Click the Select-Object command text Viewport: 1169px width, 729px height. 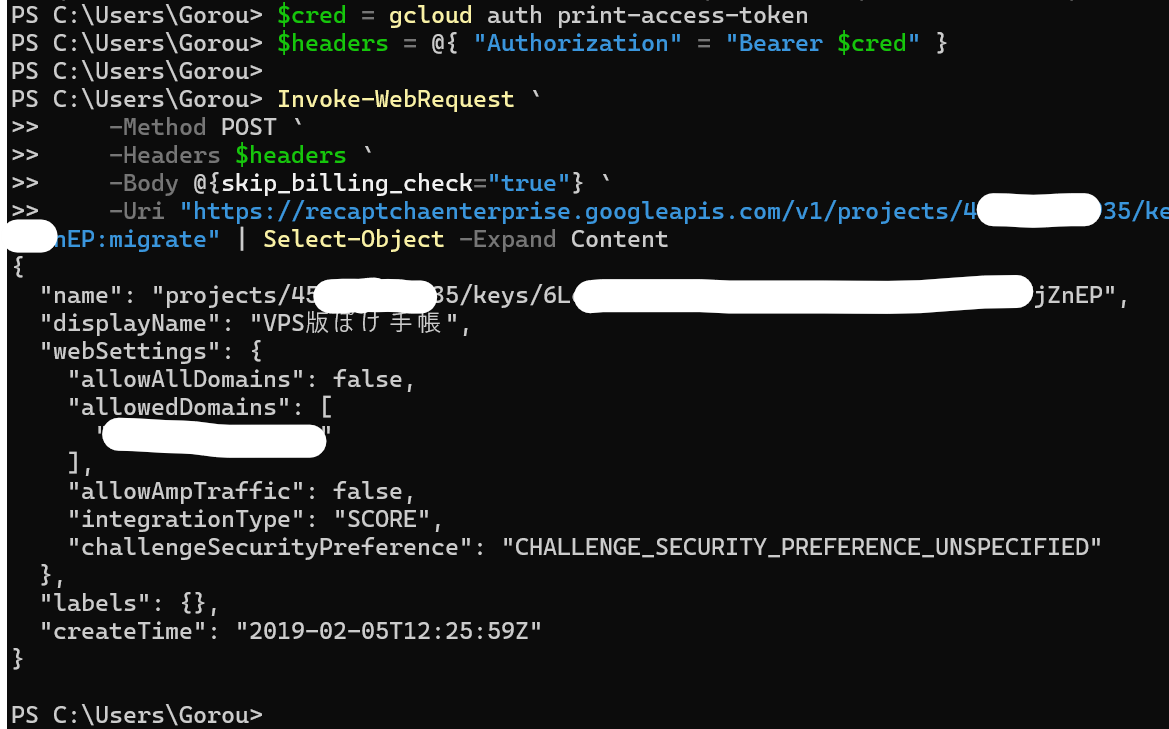pyautogui.click(x=353, y=239)
